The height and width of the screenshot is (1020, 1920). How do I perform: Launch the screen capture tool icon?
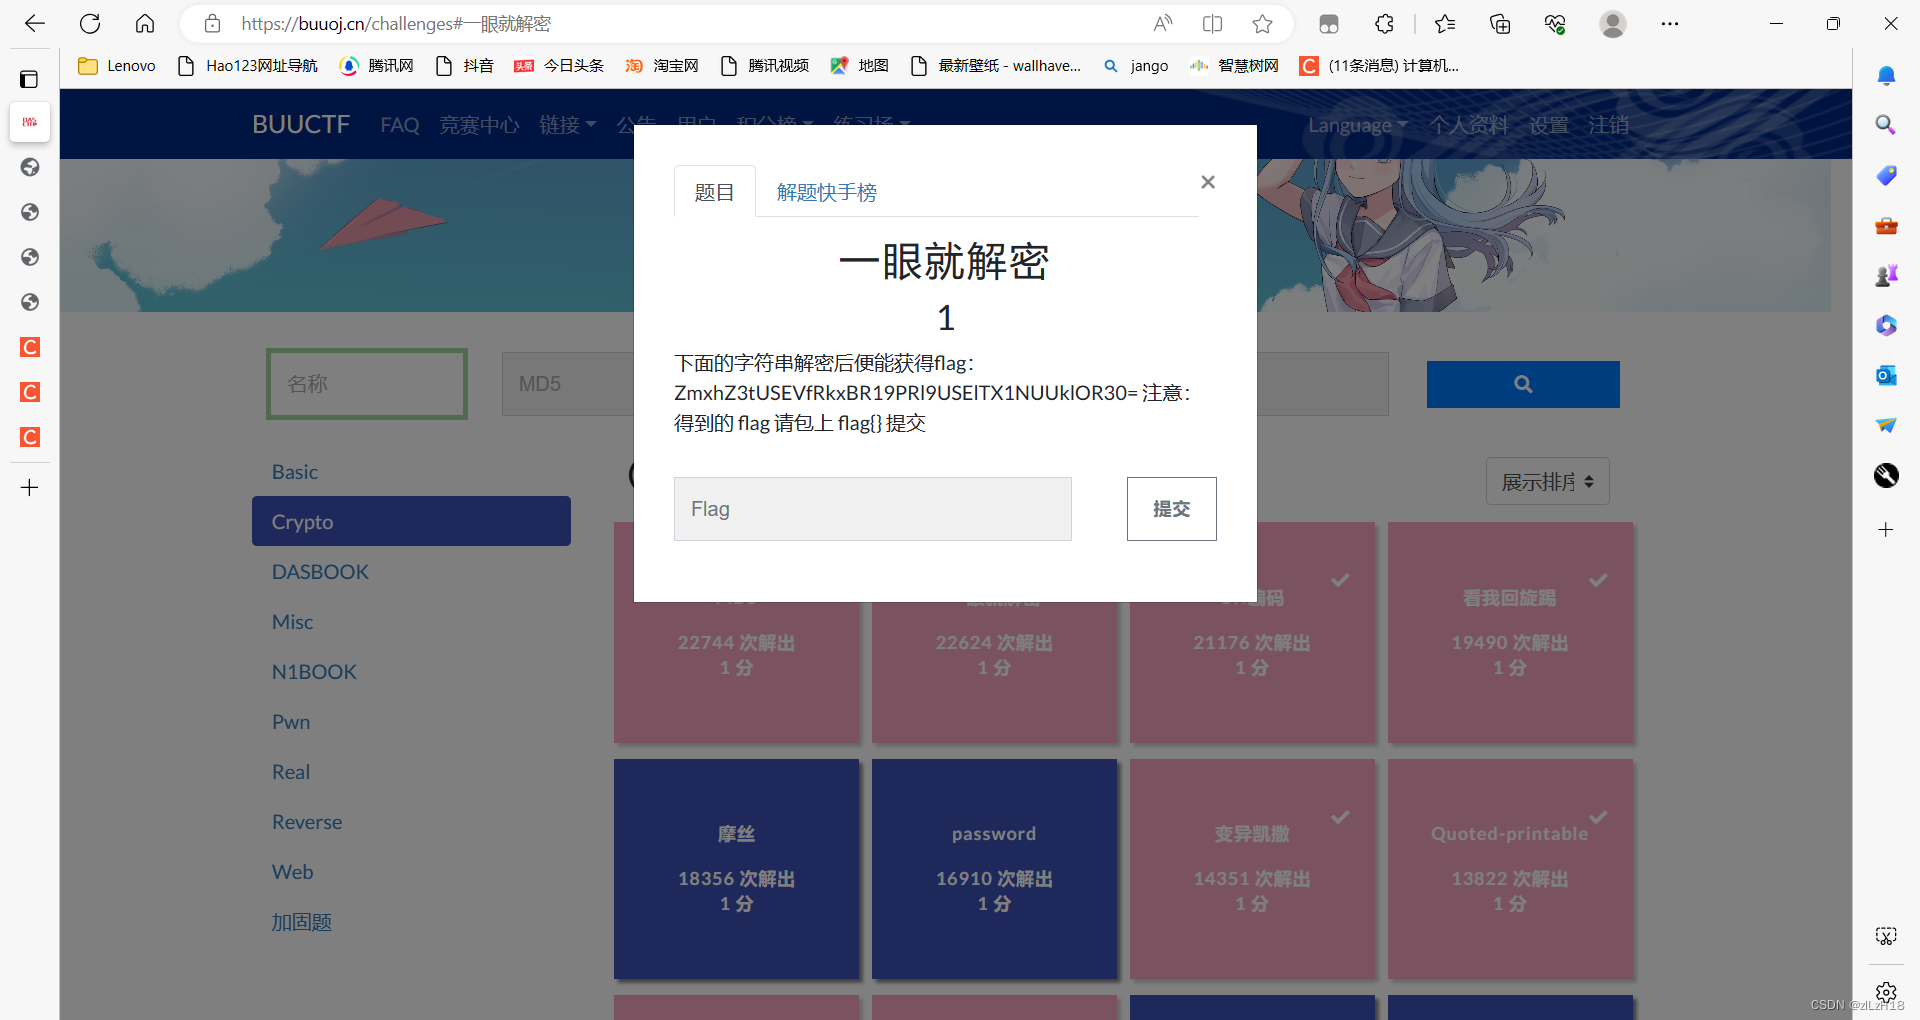(1886, 936)
